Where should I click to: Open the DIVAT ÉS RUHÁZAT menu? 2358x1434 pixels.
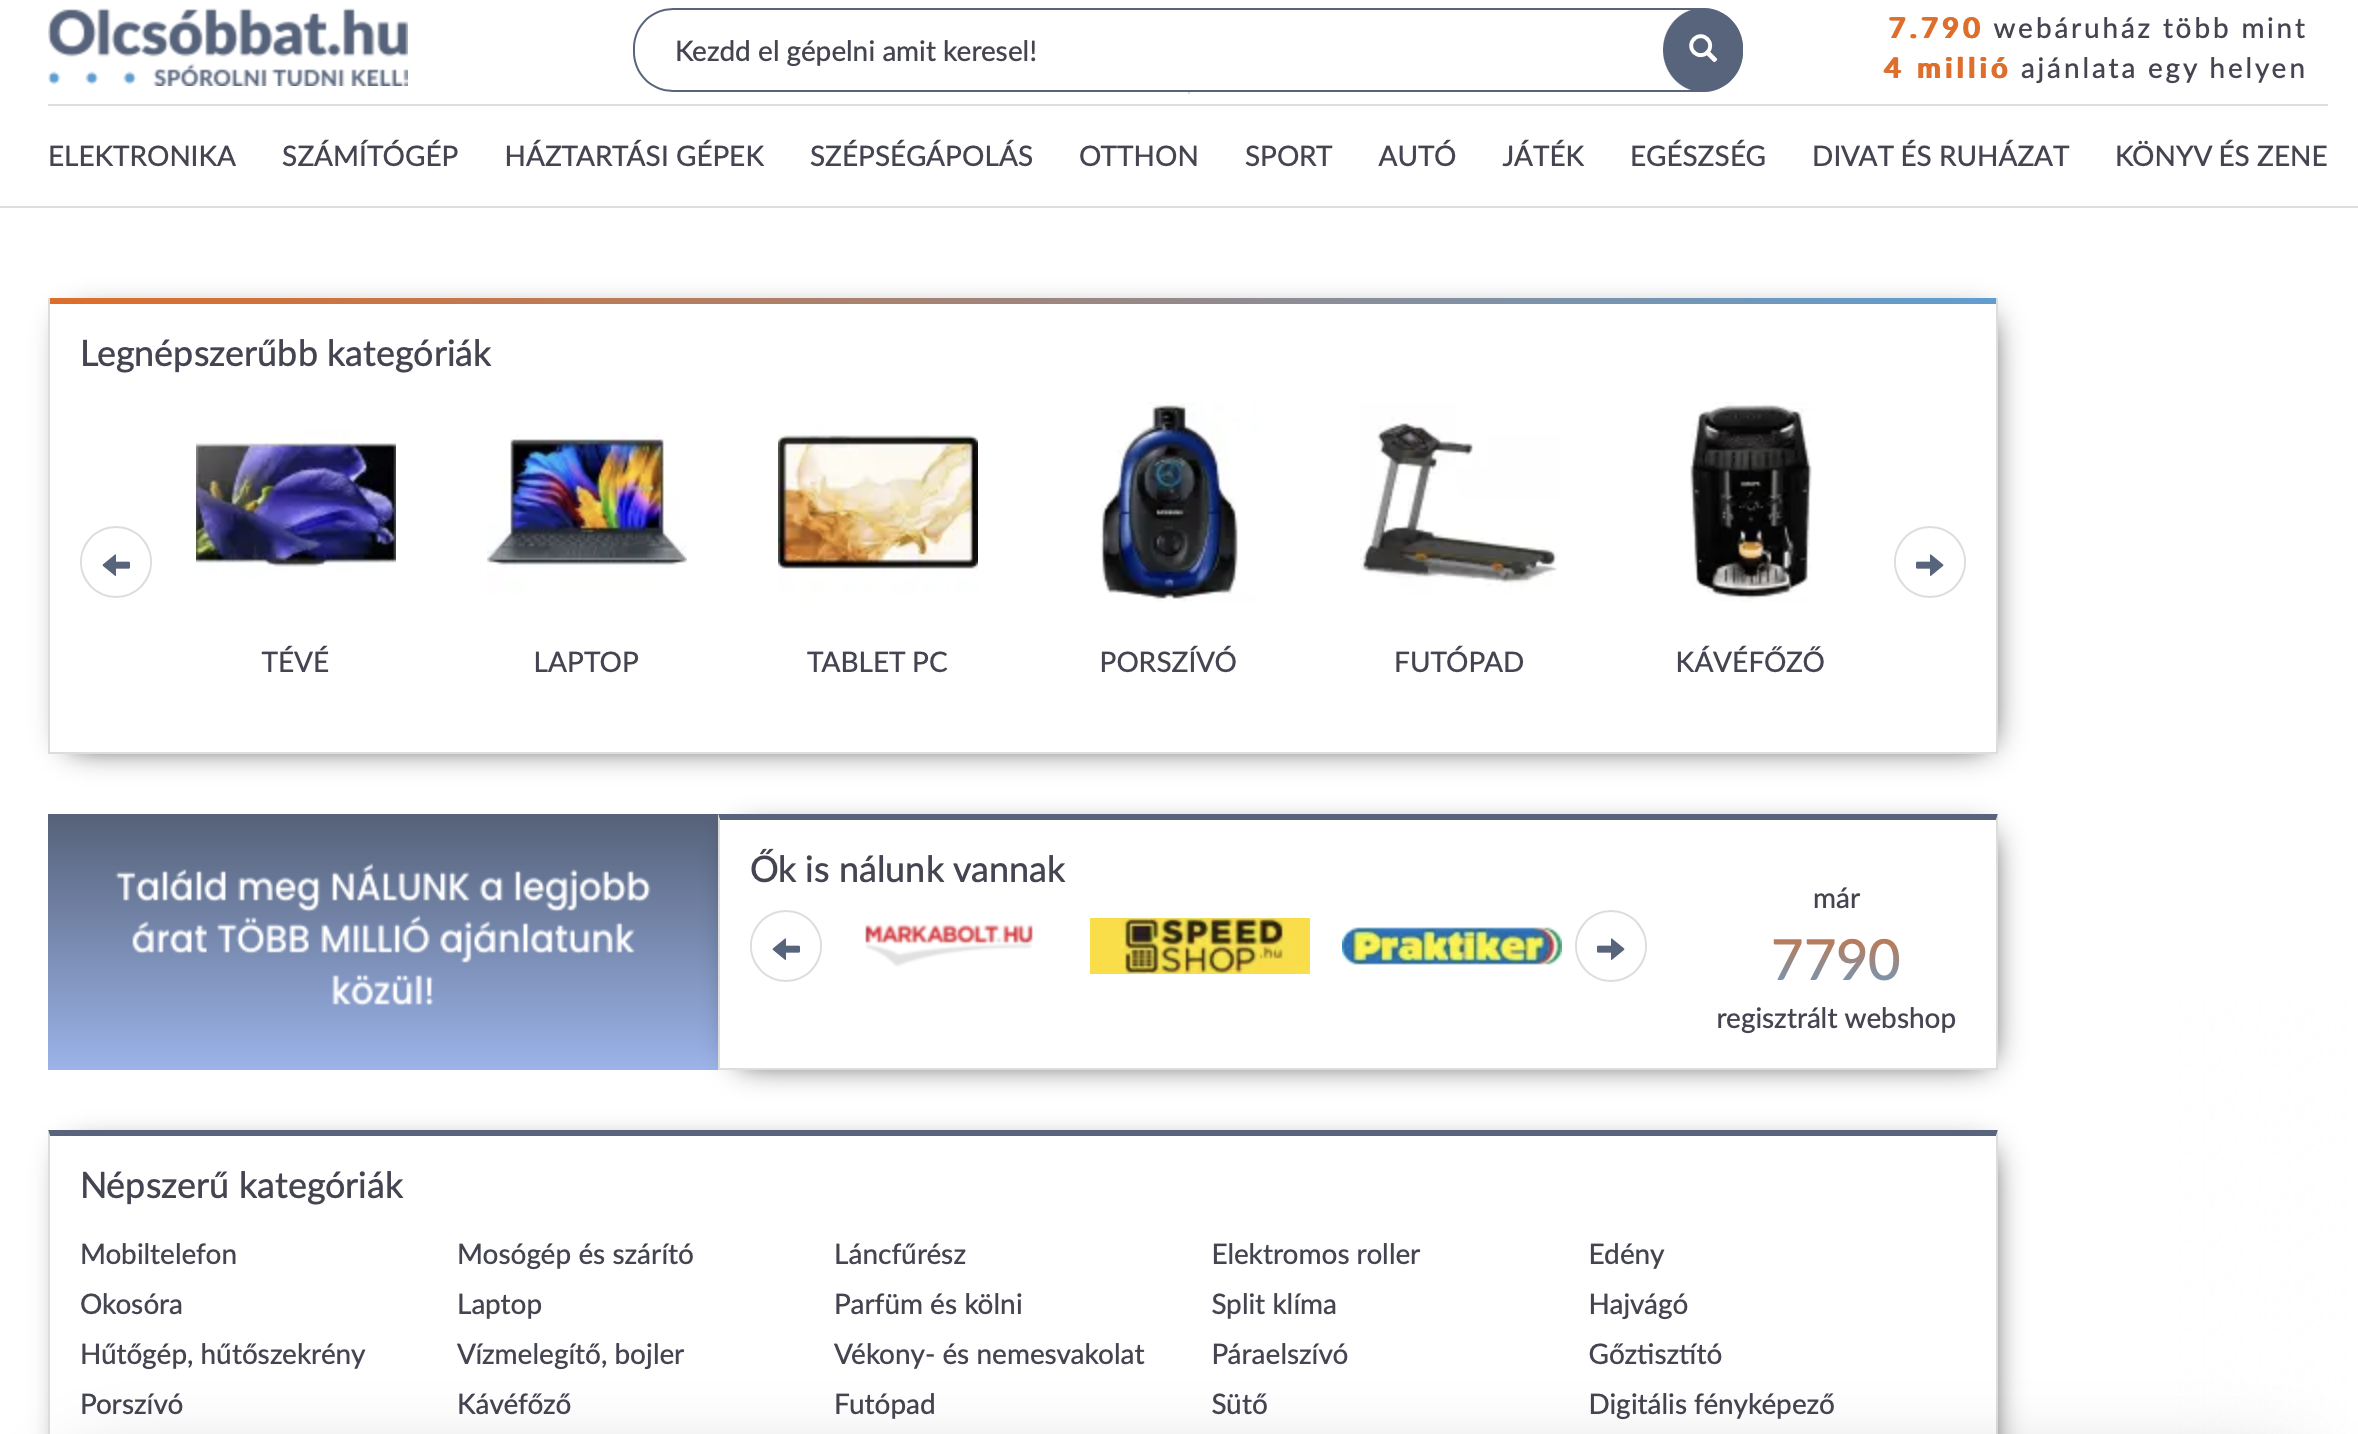pos(1940,156)
